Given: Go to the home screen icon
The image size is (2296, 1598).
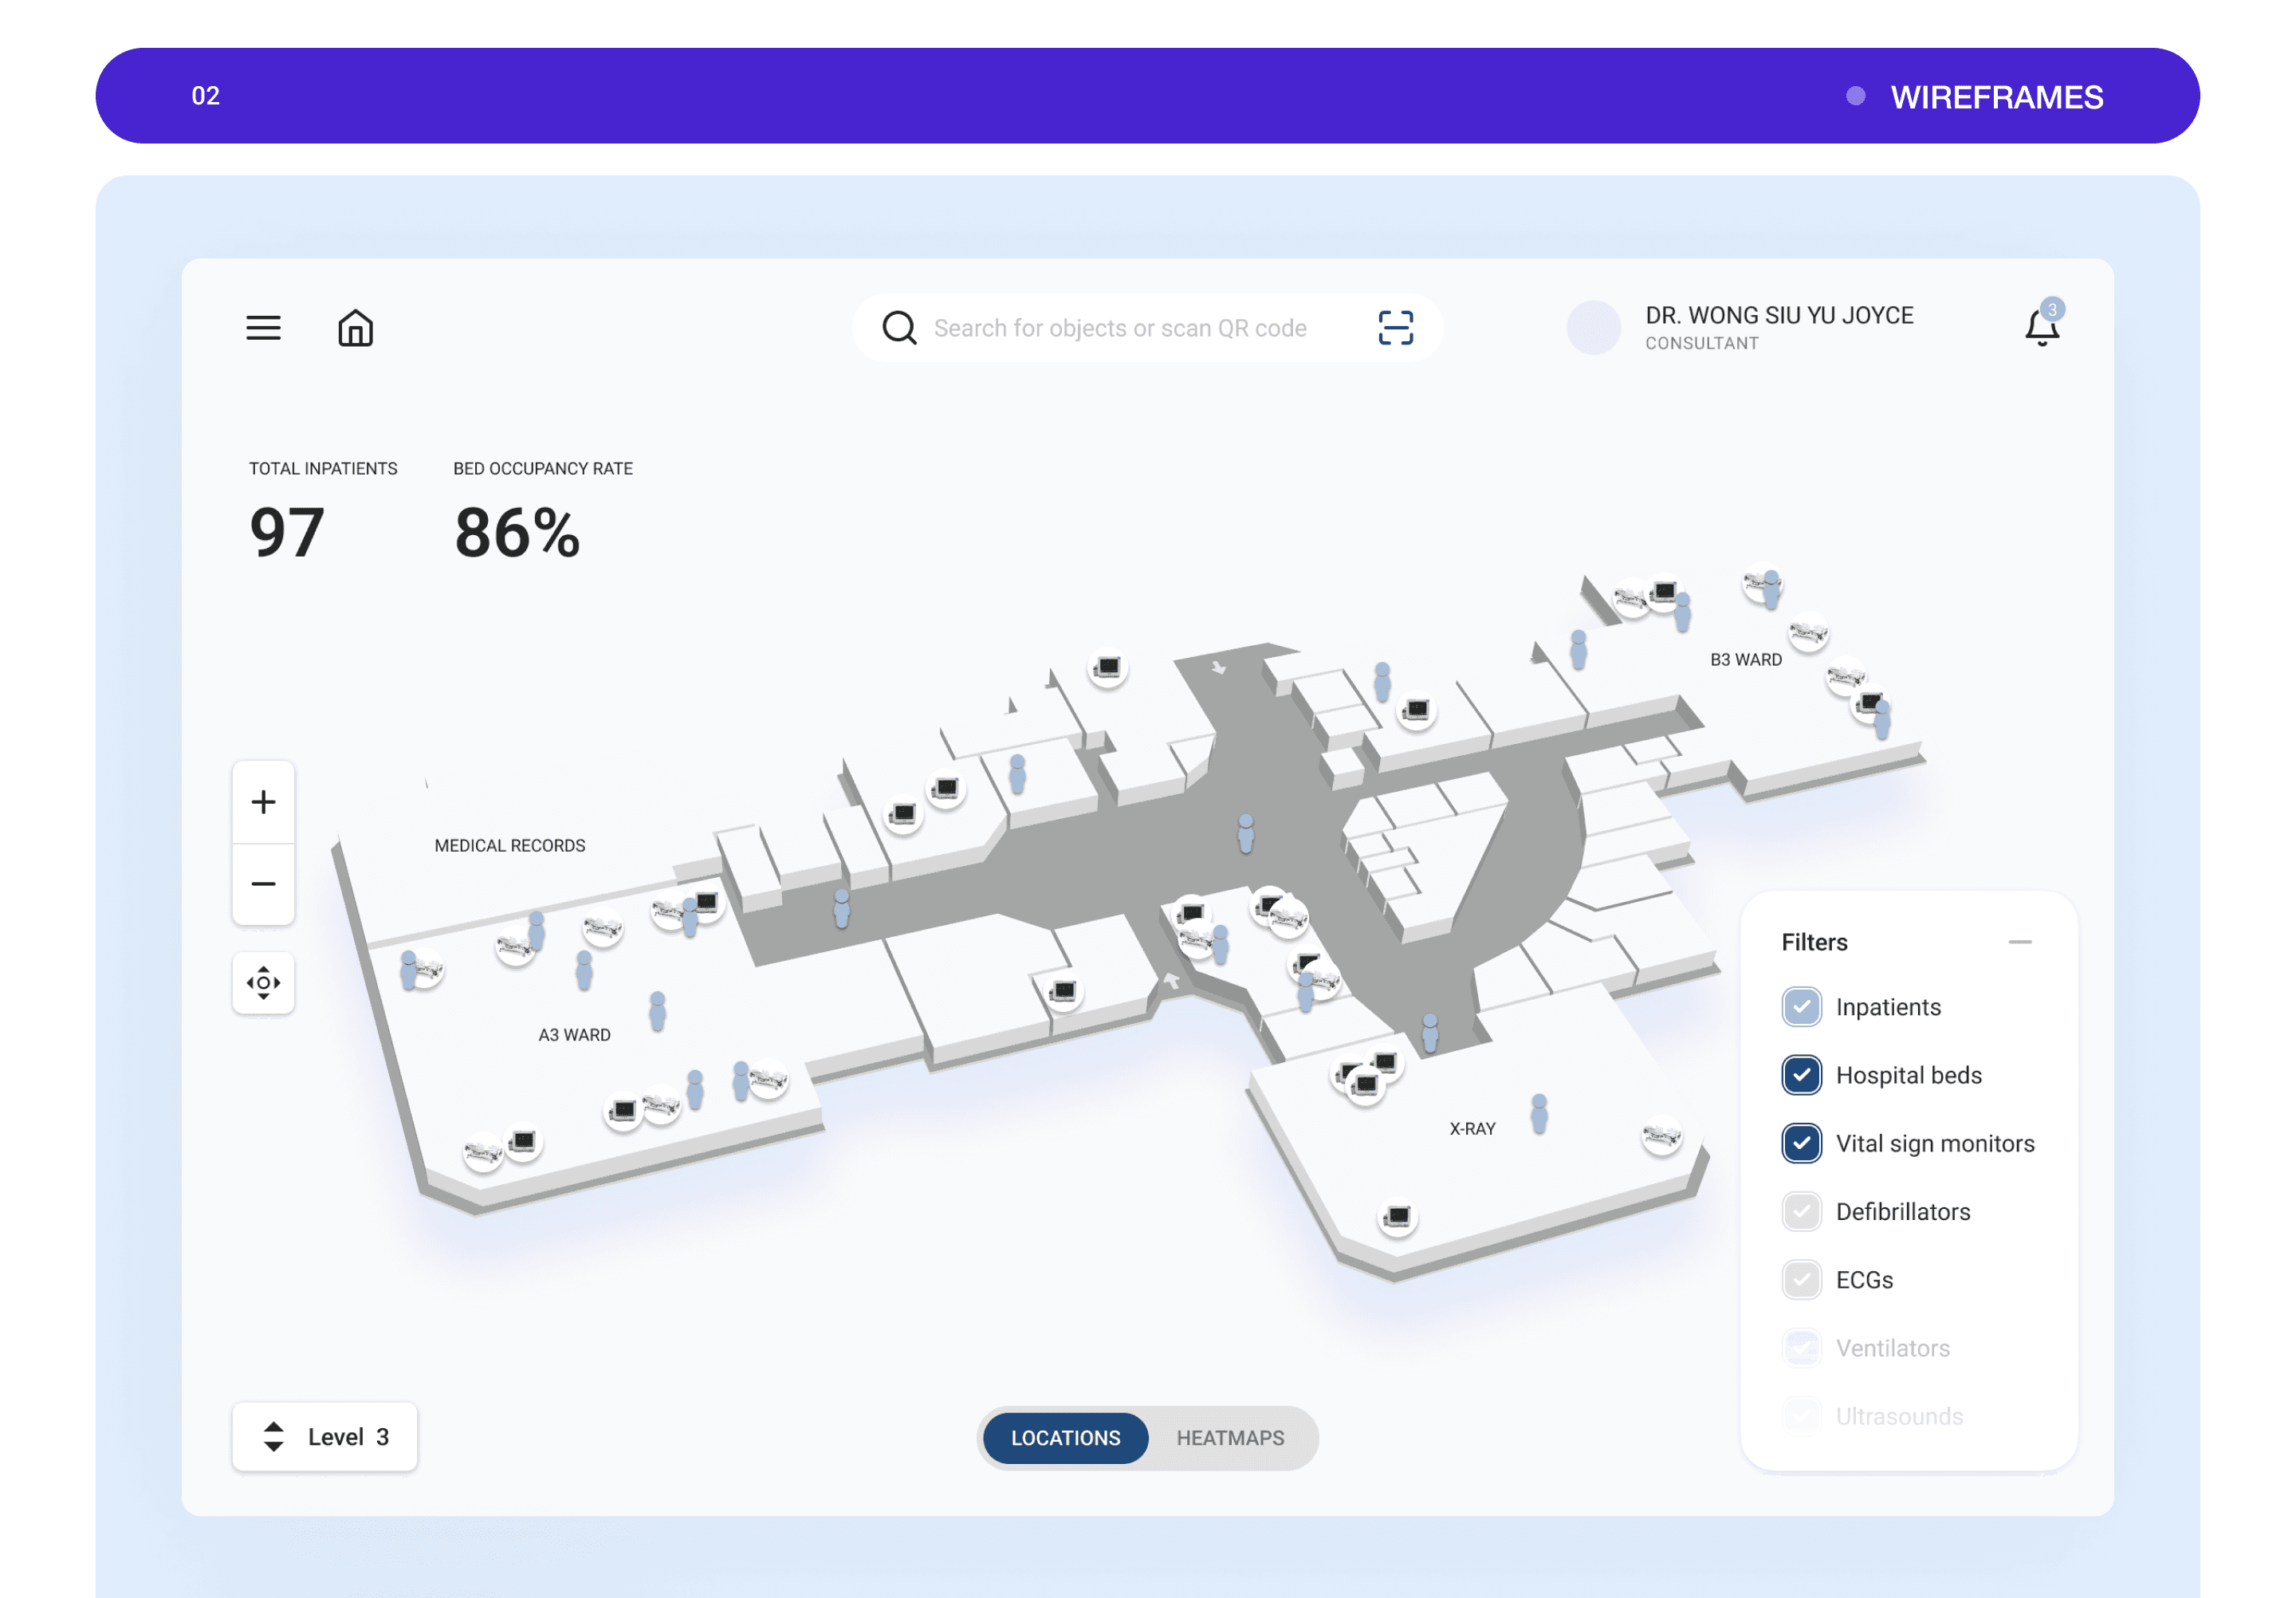Looking at the screenshot, I should [x=355, y=328].
